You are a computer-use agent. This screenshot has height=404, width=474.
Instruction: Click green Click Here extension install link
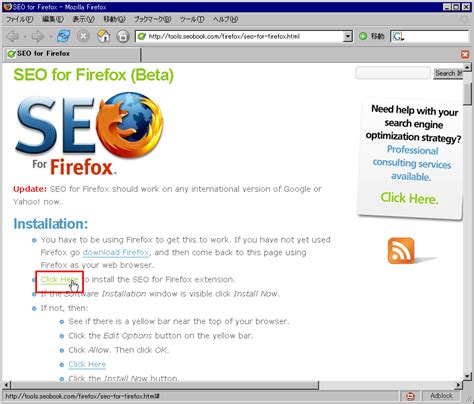tap(59, 280)
